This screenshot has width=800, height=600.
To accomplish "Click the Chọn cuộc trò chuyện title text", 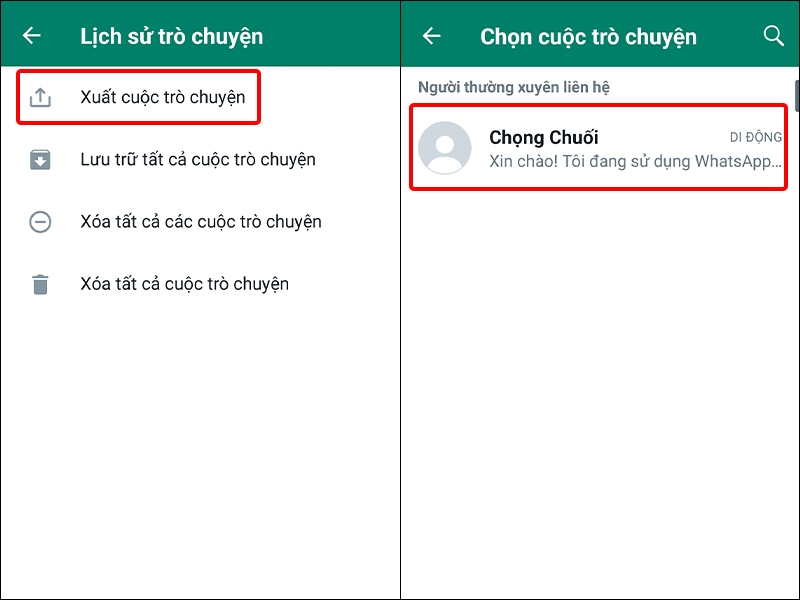I will 590,35.
